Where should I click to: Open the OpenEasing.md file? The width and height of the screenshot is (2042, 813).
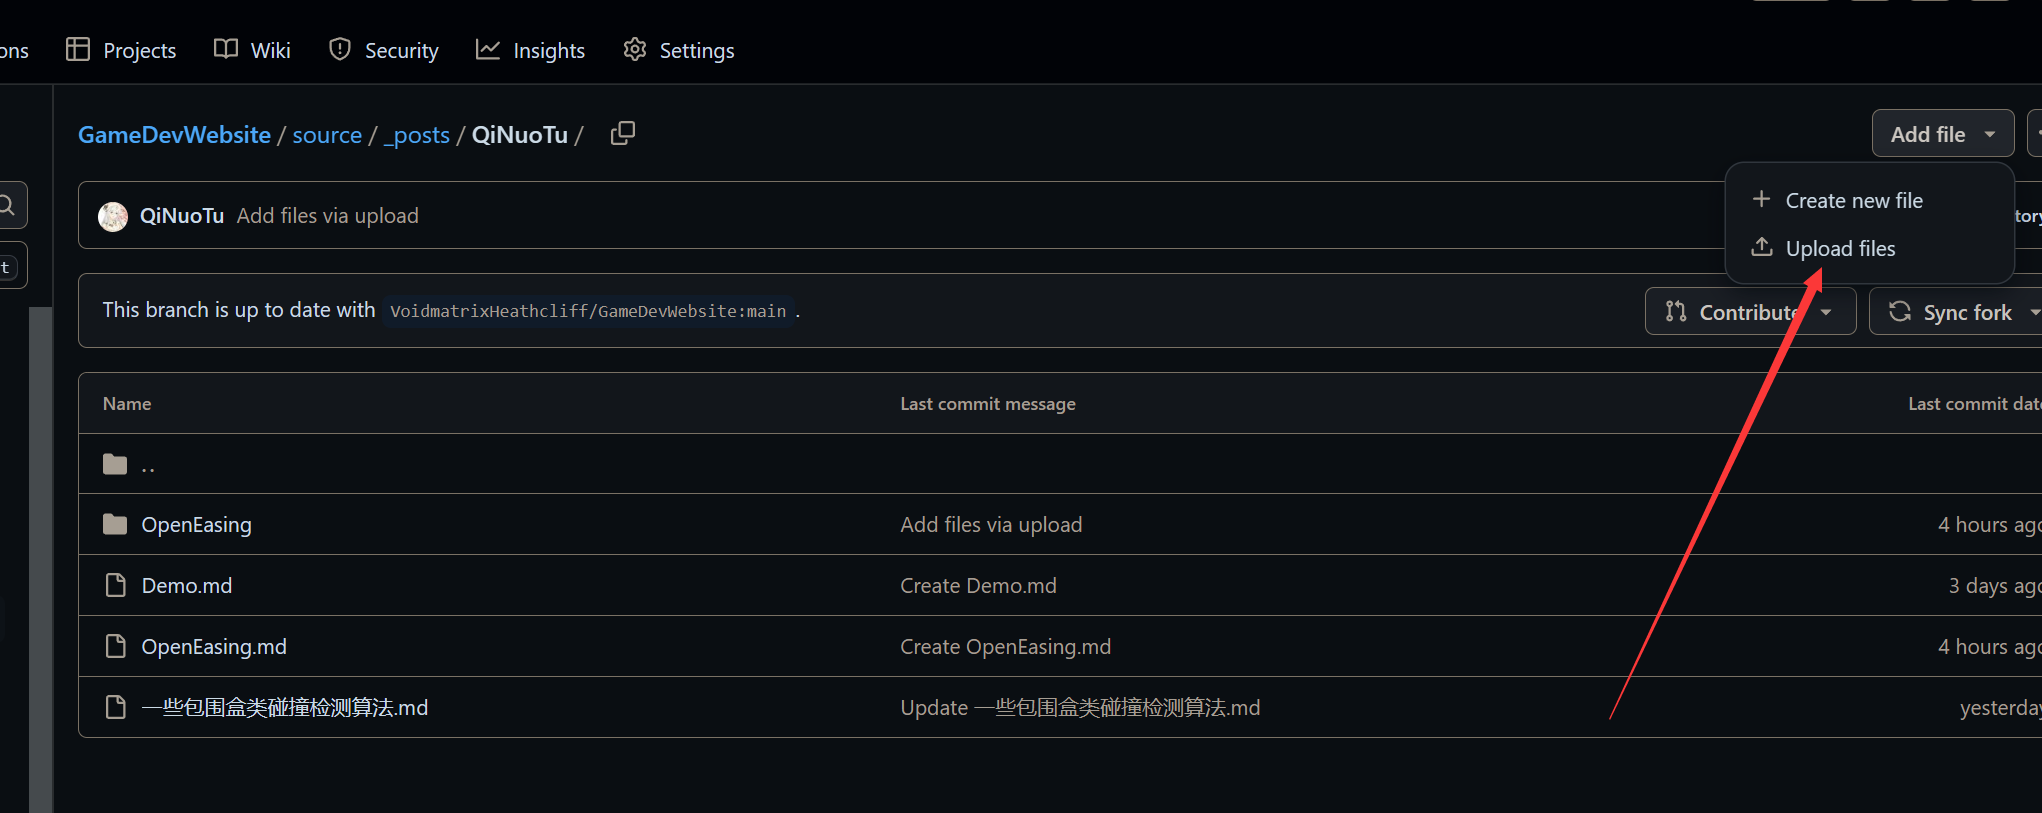[x=214, y=646]
